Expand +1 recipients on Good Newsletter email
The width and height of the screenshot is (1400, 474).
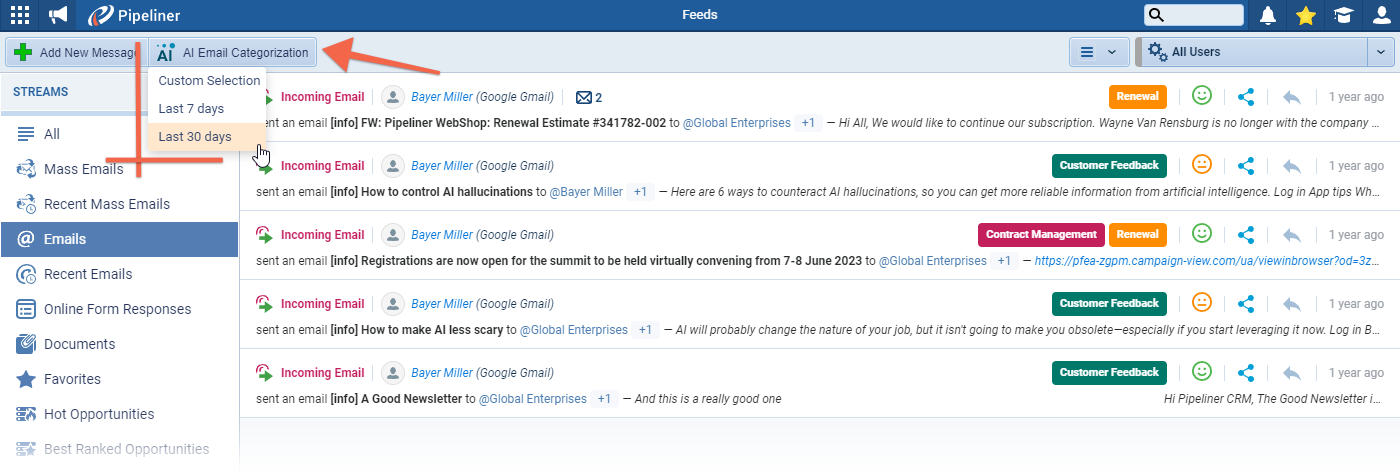(604, 398)
